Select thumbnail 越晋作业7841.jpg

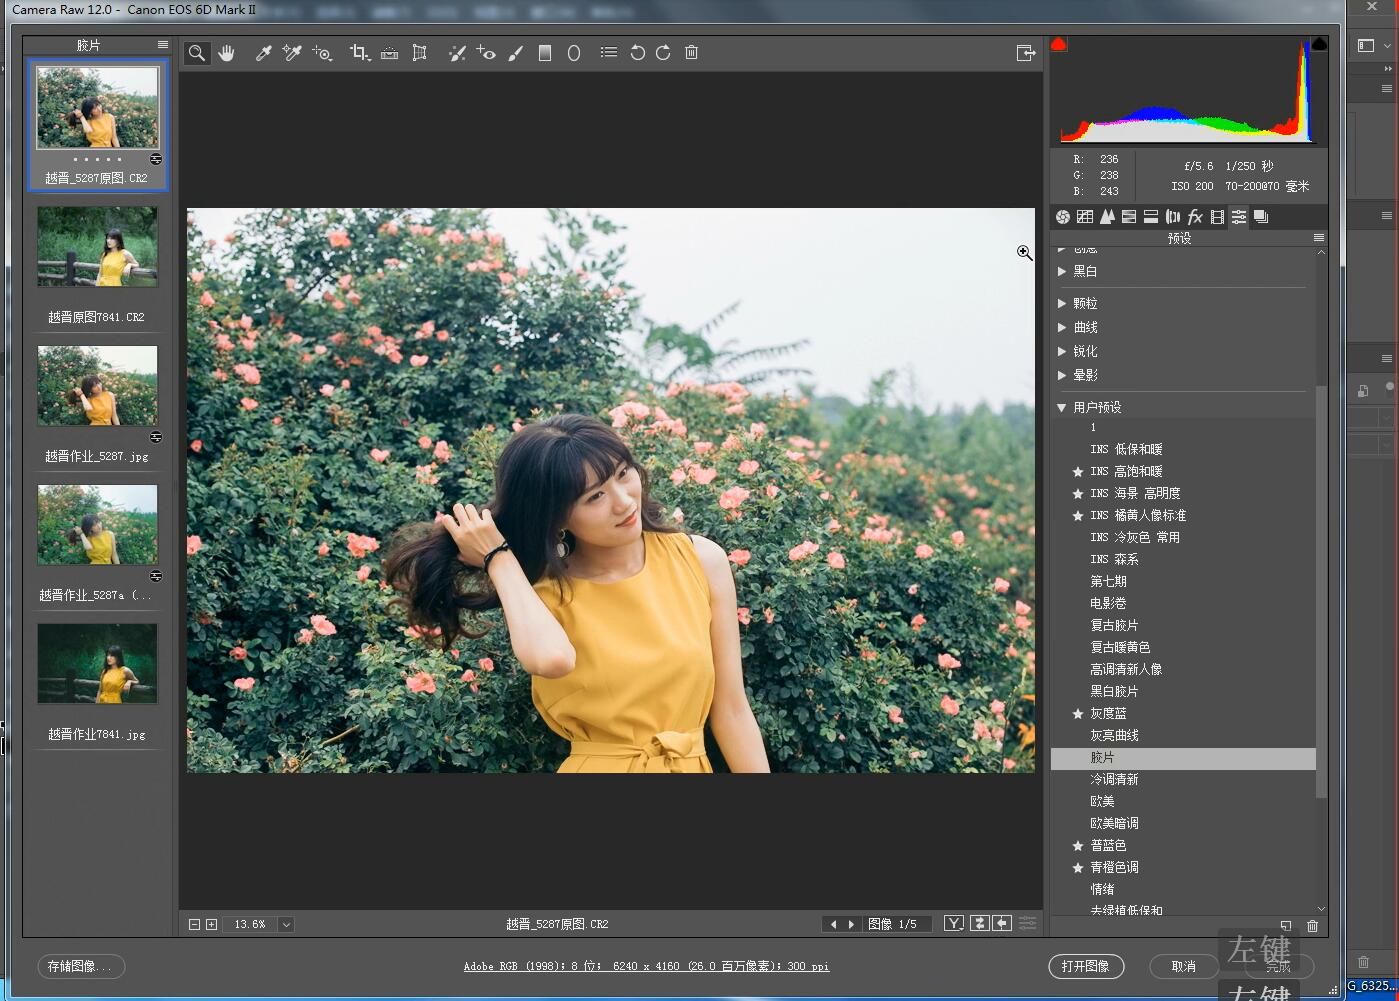point(97,664)
